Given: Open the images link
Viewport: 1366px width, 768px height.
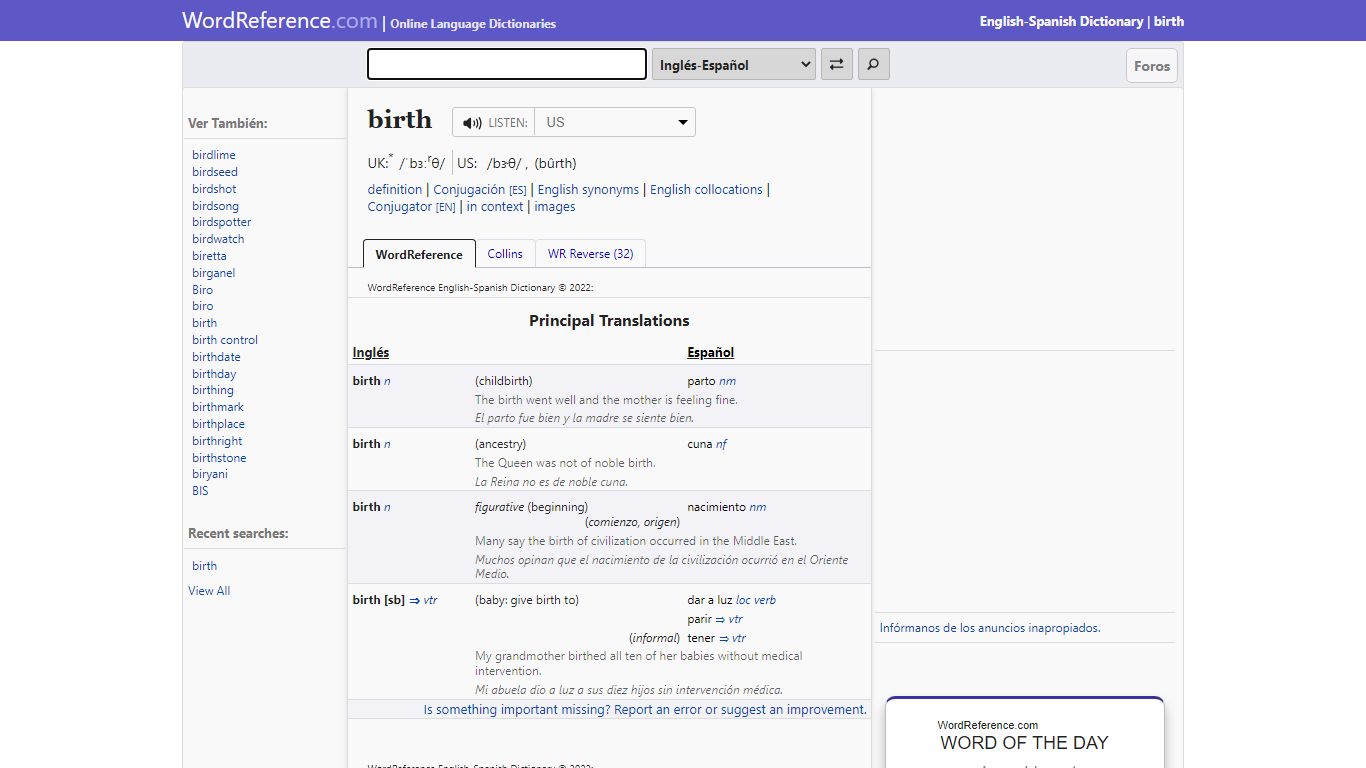Looking at the screenshot, I should coord(555,207).
